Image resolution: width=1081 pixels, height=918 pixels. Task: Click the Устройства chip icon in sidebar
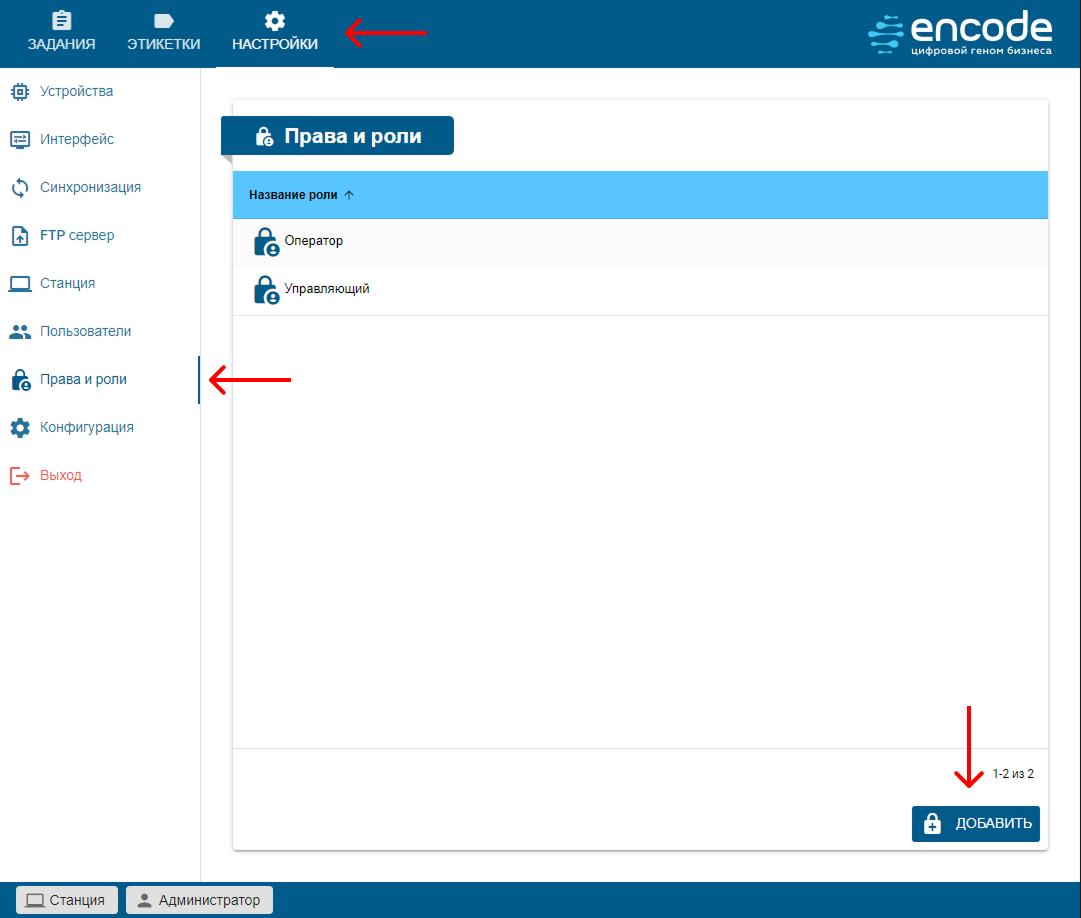(20, 92)
